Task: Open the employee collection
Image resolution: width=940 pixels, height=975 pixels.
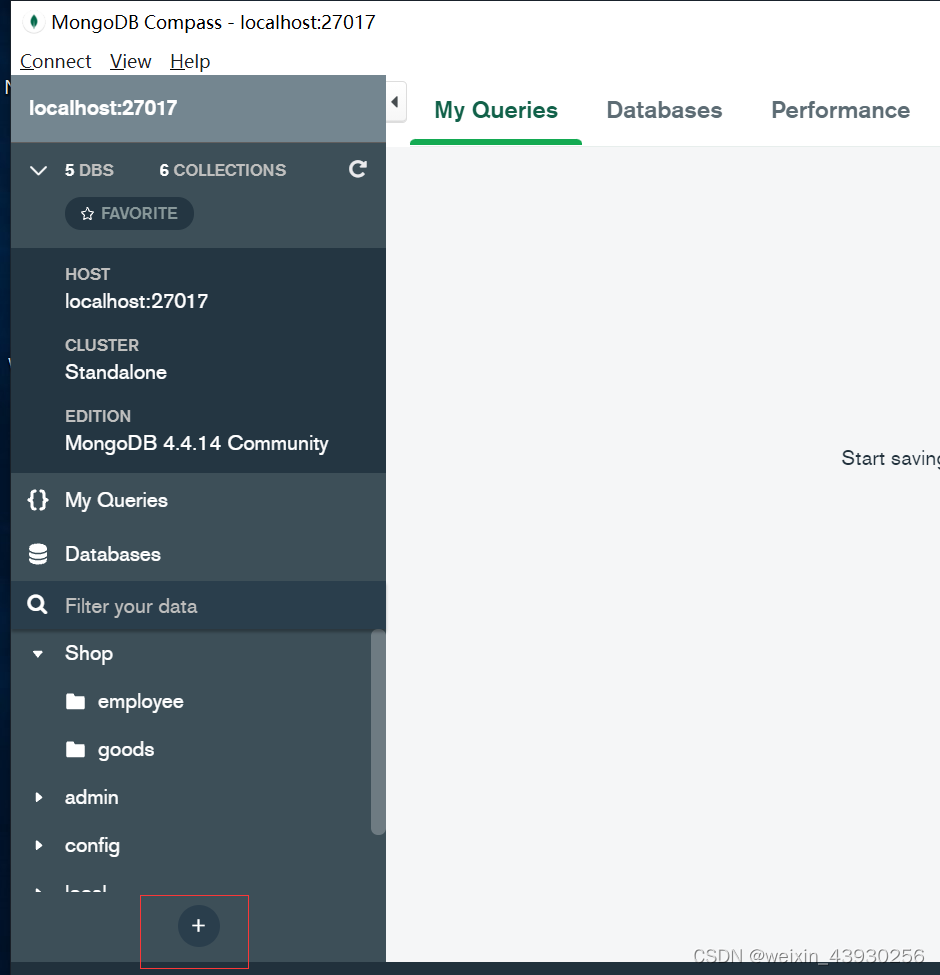Action: click(141, 702)
